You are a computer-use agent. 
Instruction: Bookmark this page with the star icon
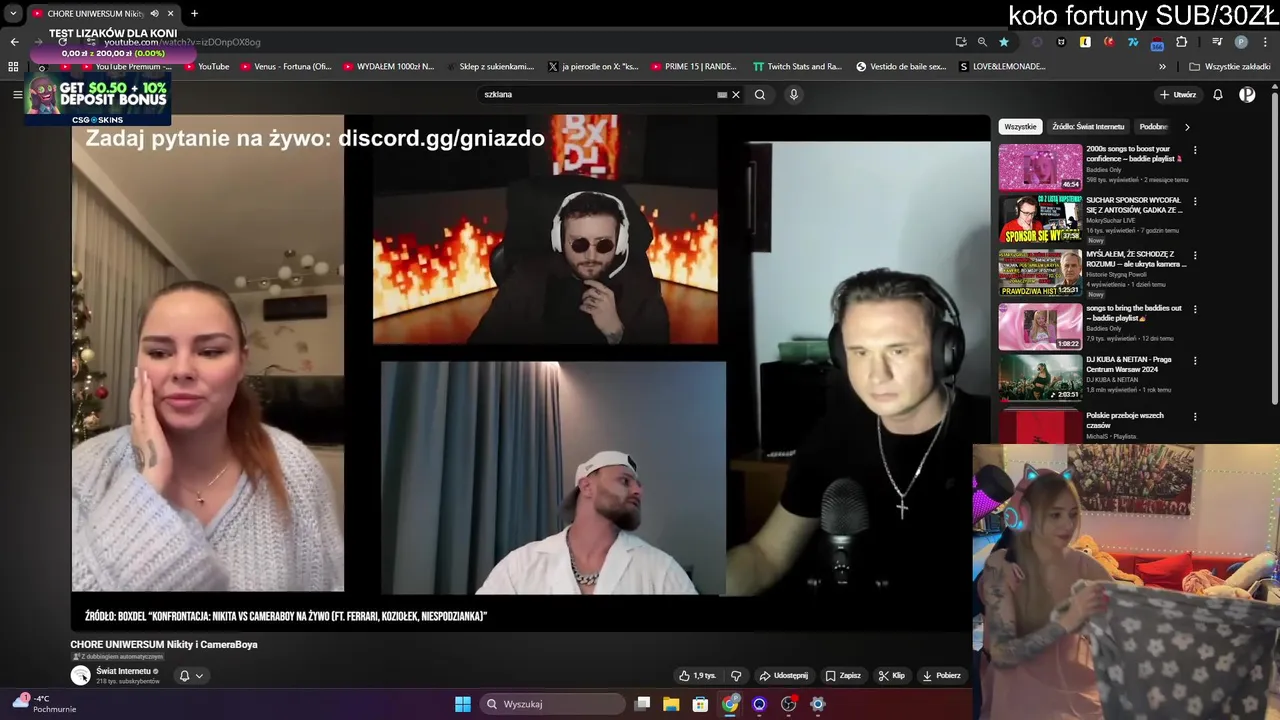1004,42
